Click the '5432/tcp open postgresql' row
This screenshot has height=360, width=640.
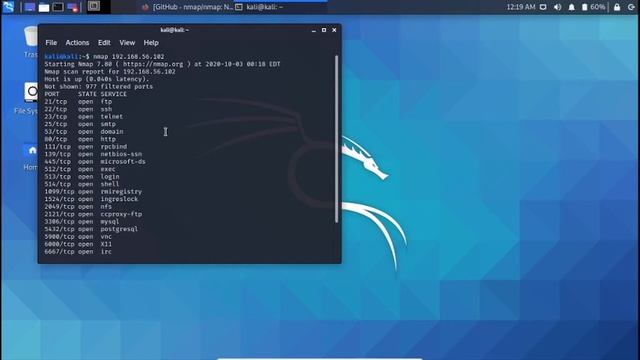click(x=91, y=229)
